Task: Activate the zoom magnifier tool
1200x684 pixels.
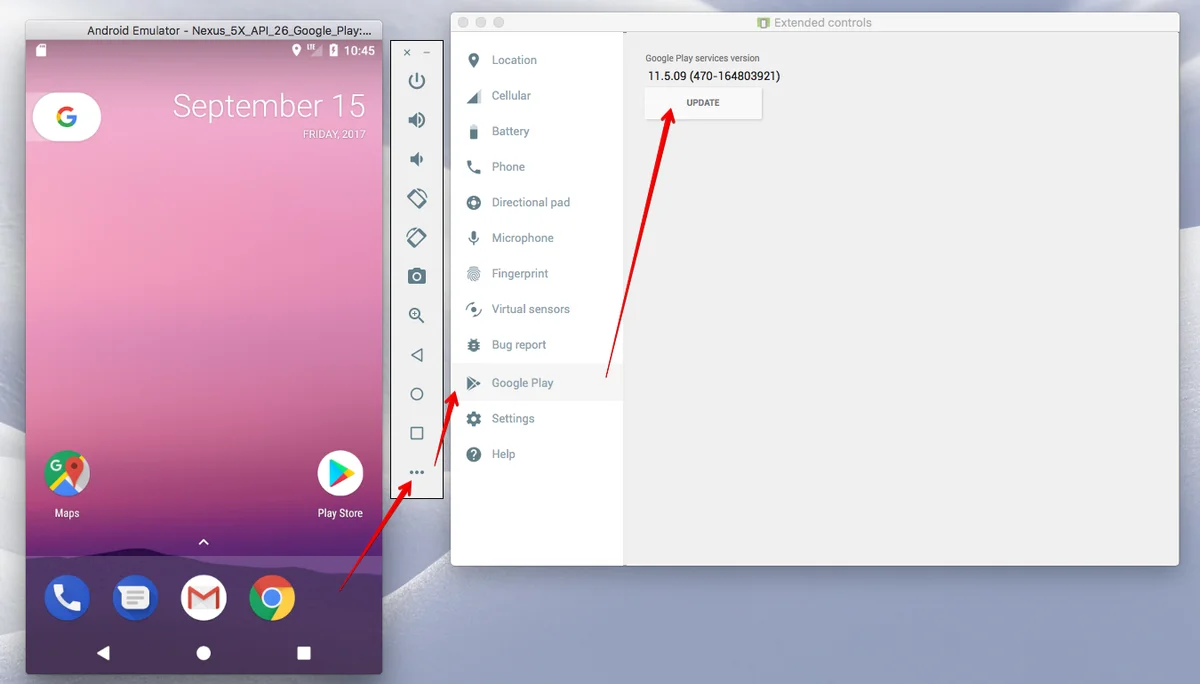Action: coord(417,315)
